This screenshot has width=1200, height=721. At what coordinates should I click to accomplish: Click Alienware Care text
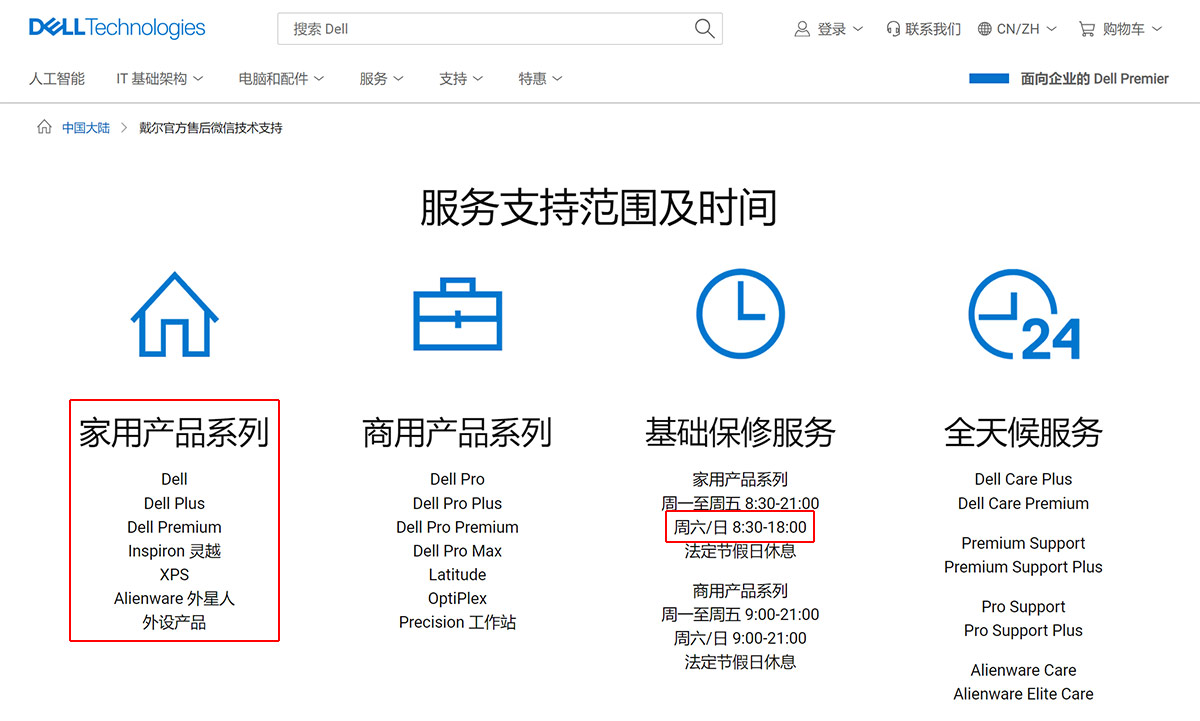(1023, 670)
